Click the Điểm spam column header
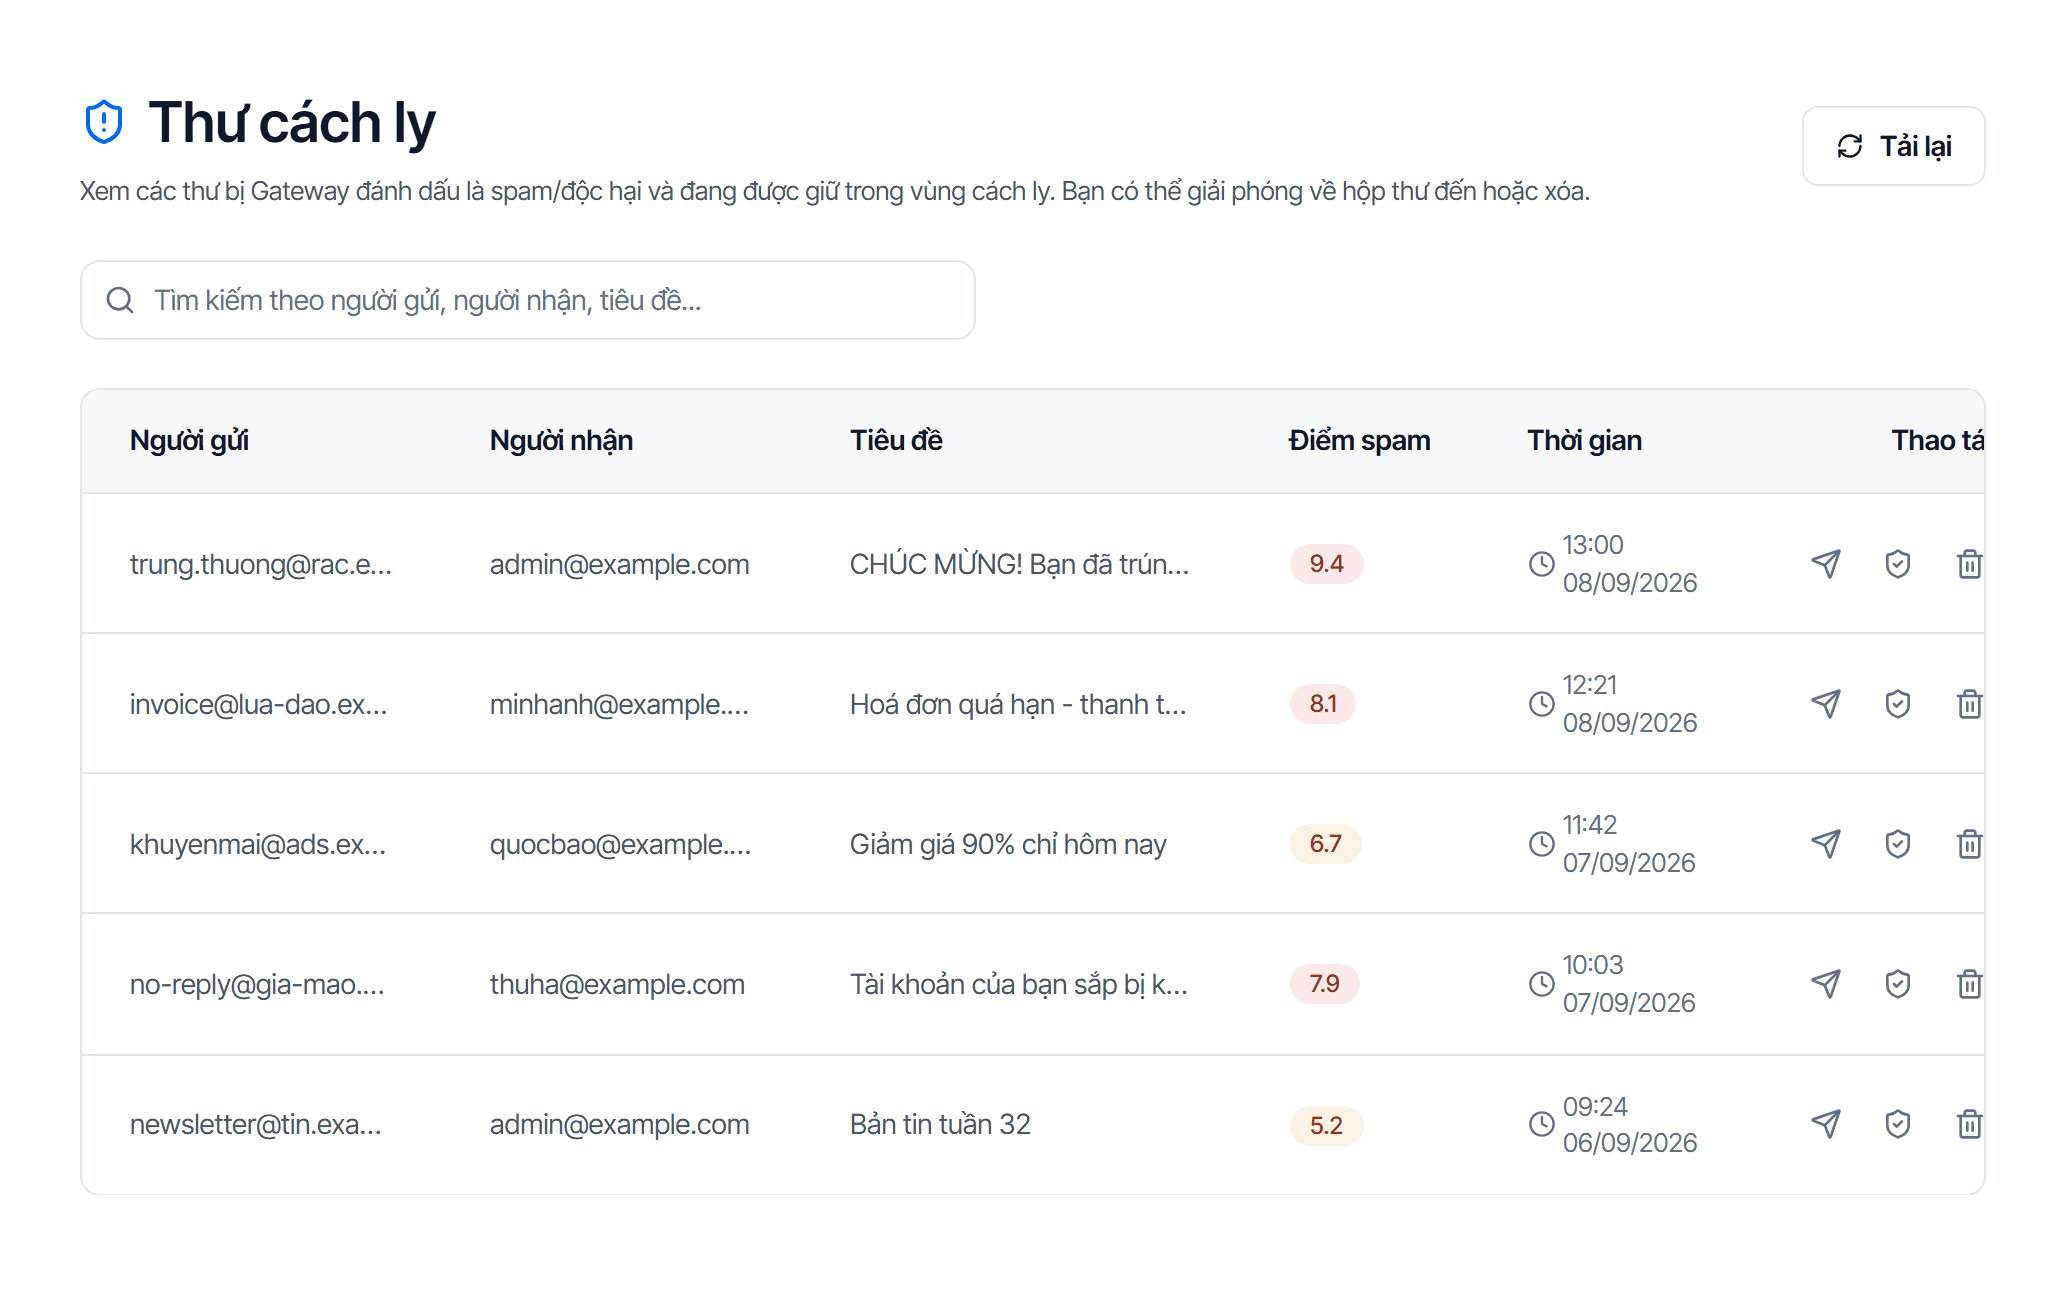This screenshot has width=2066, height=1291. tap(1359, 440)
